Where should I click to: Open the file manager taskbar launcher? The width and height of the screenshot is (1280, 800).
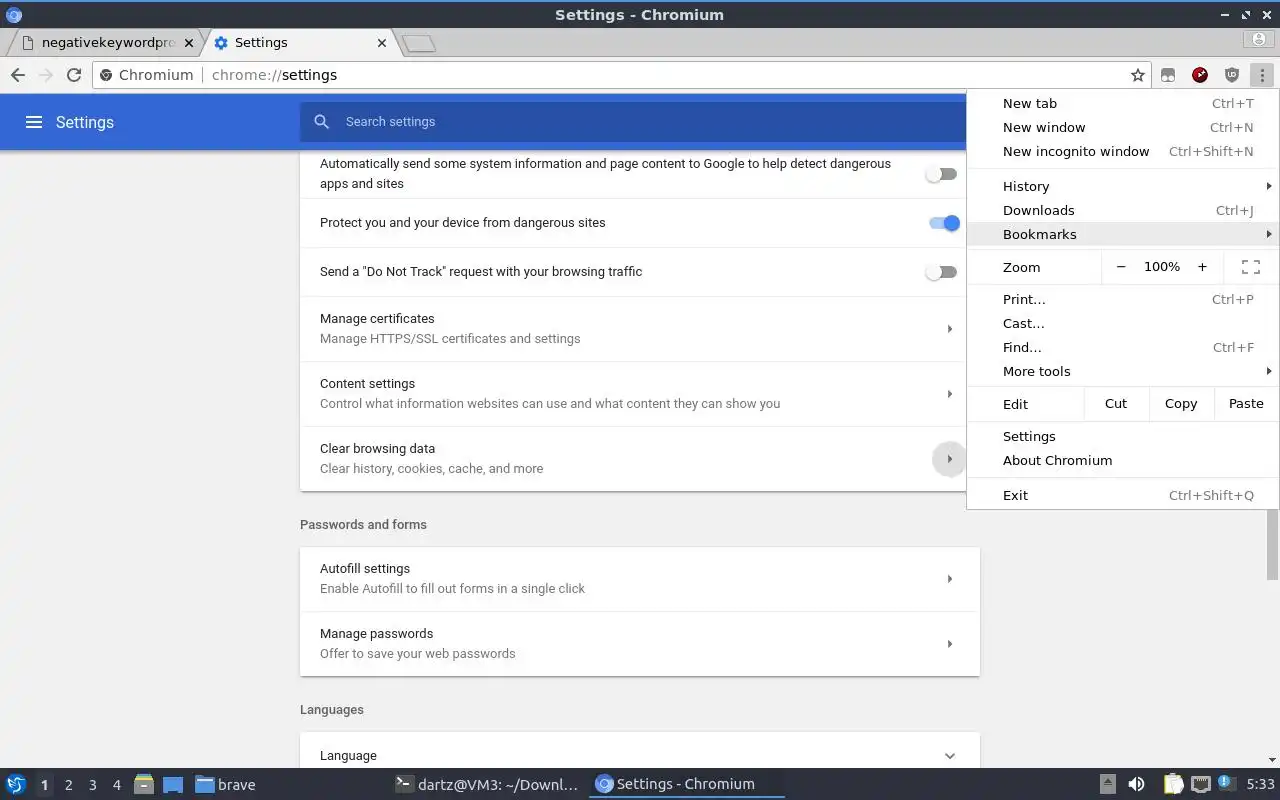point(144,784)
